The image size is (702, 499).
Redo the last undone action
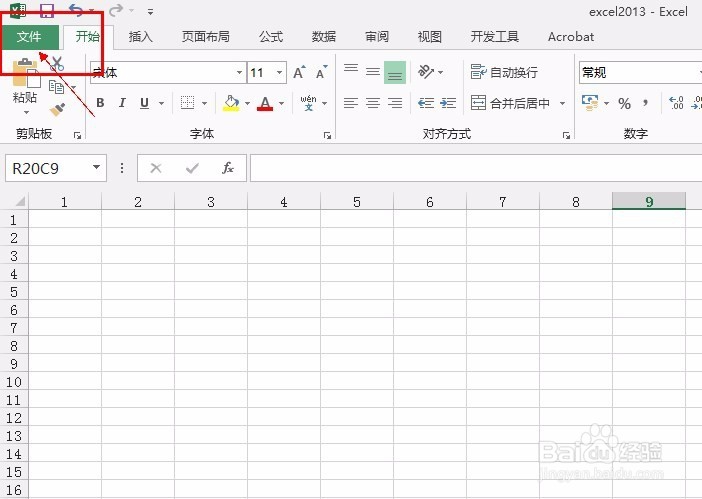point(116,10)
